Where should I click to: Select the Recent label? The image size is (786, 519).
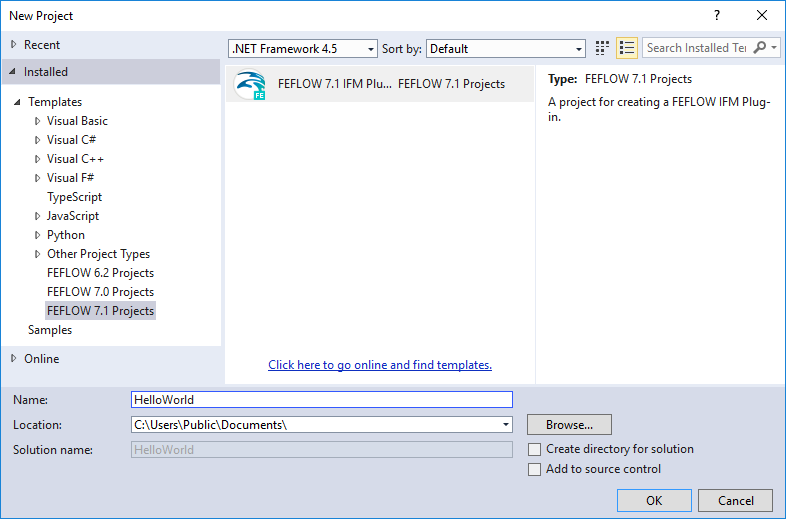point(42,45)
